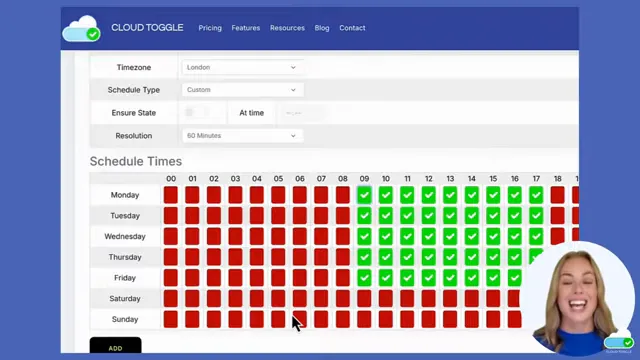Click the 18 hour column header
Viewport: 640px width, 360px height.
tap(558, 179)
